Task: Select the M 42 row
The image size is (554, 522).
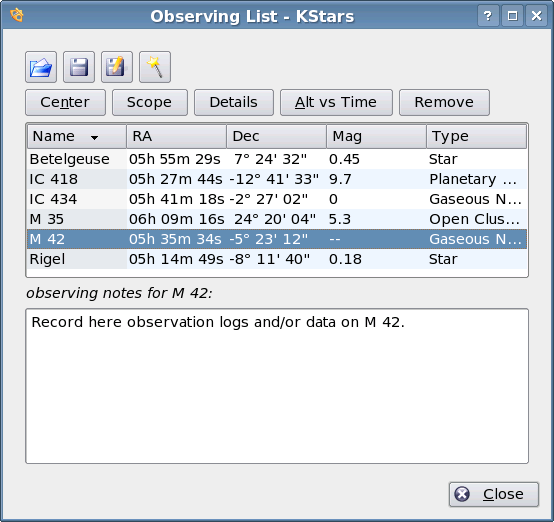Action: click(277, 239)
